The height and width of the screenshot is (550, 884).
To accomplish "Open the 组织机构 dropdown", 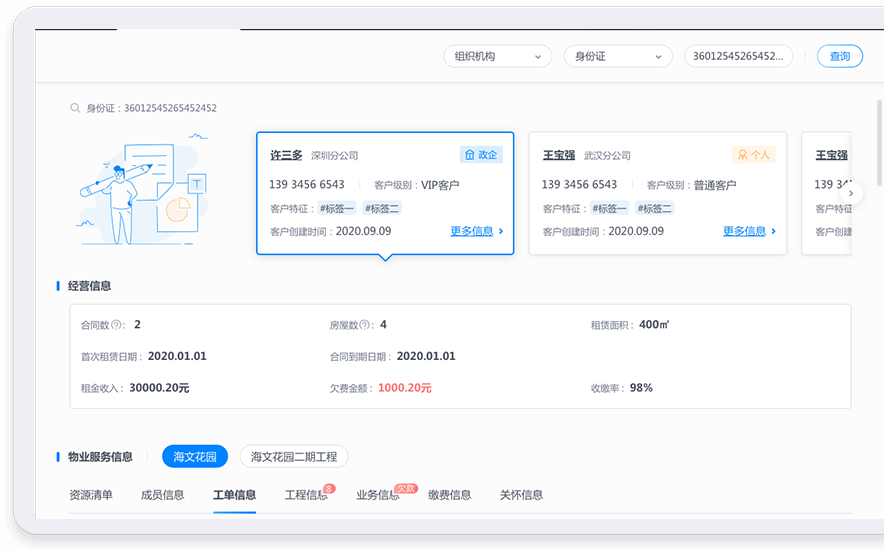I will pos(497,57).
